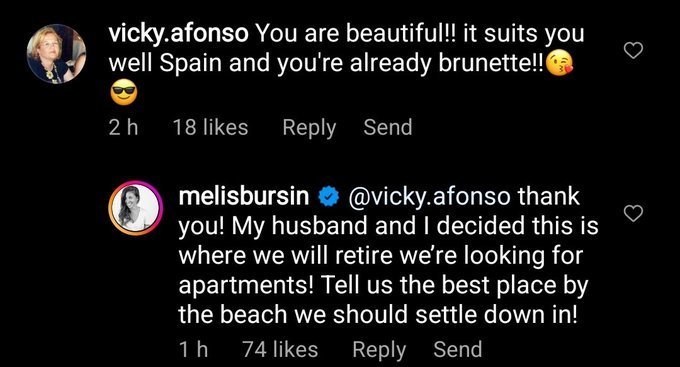Like melisbursin's reply with heart icon

pos(633,213)
